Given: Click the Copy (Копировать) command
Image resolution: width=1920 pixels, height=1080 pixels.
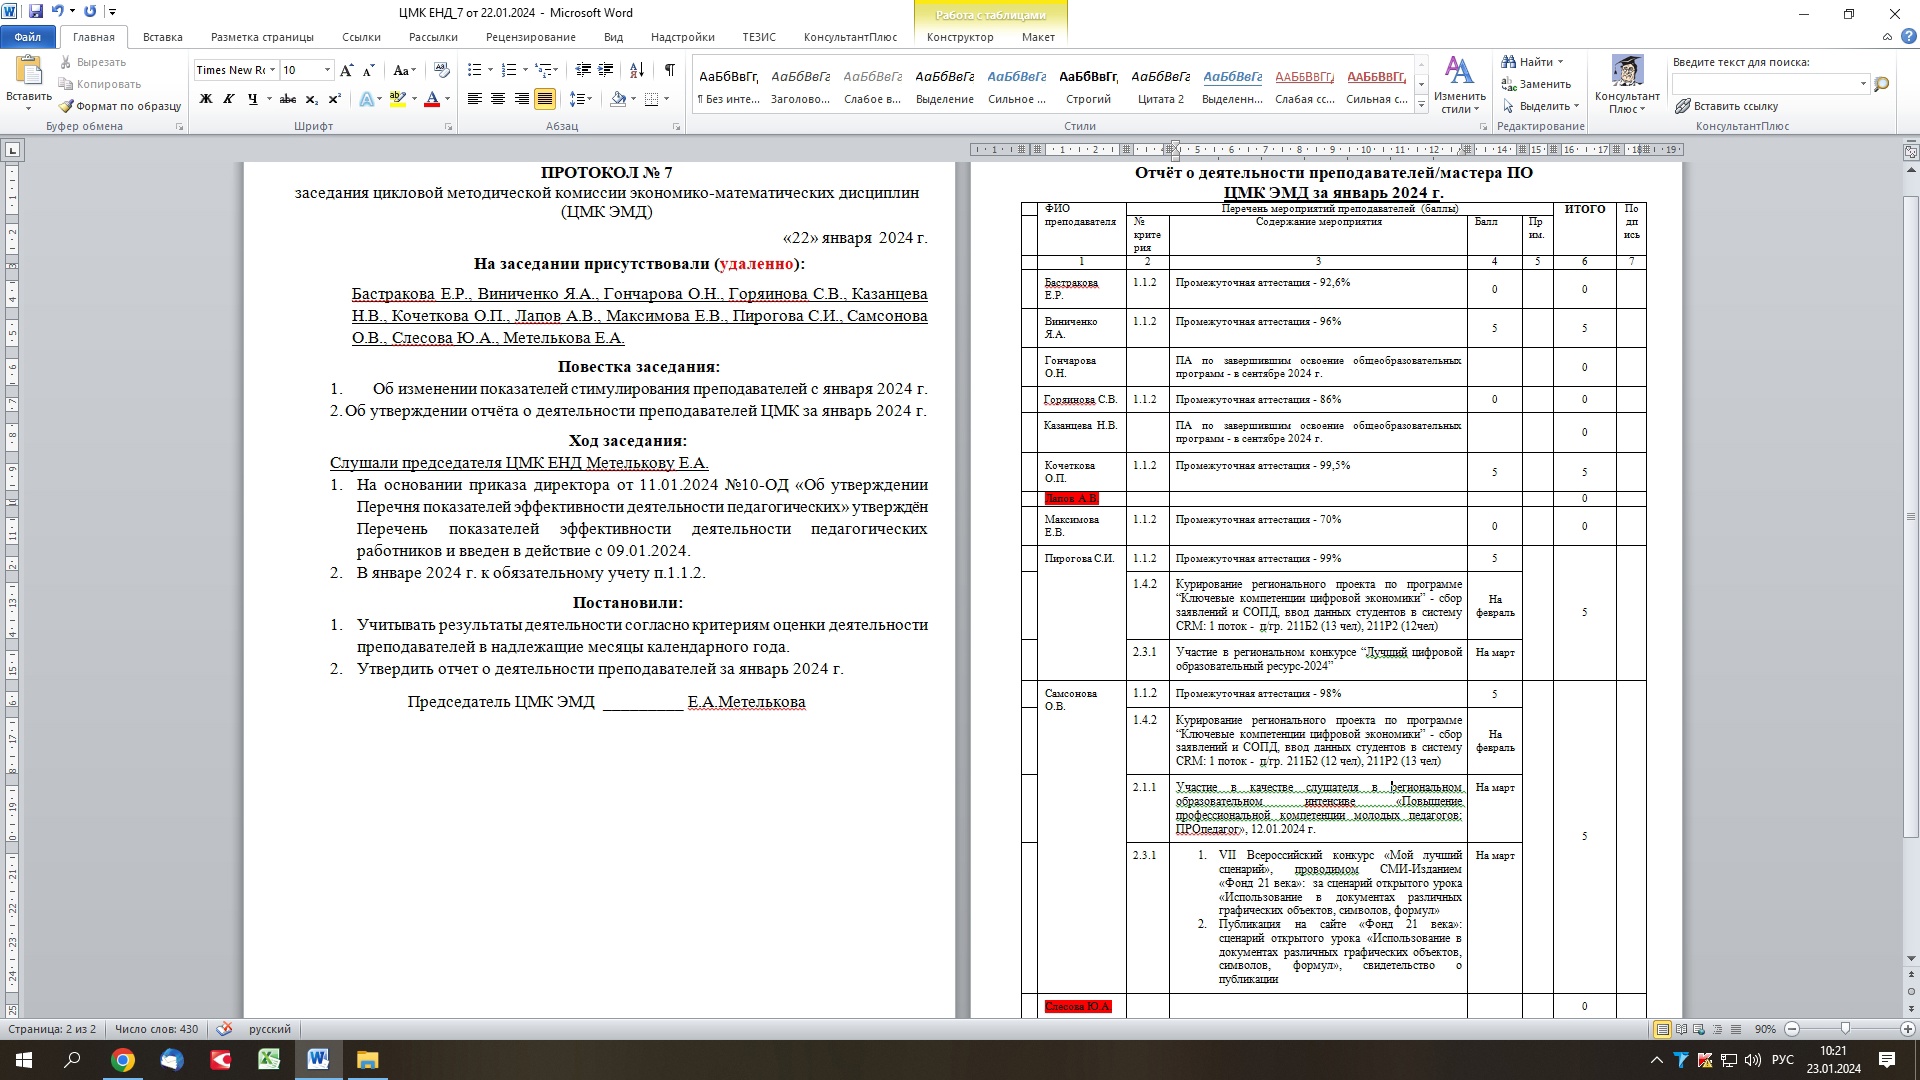Looking at the screenshot, I should [x=99, y=84].
